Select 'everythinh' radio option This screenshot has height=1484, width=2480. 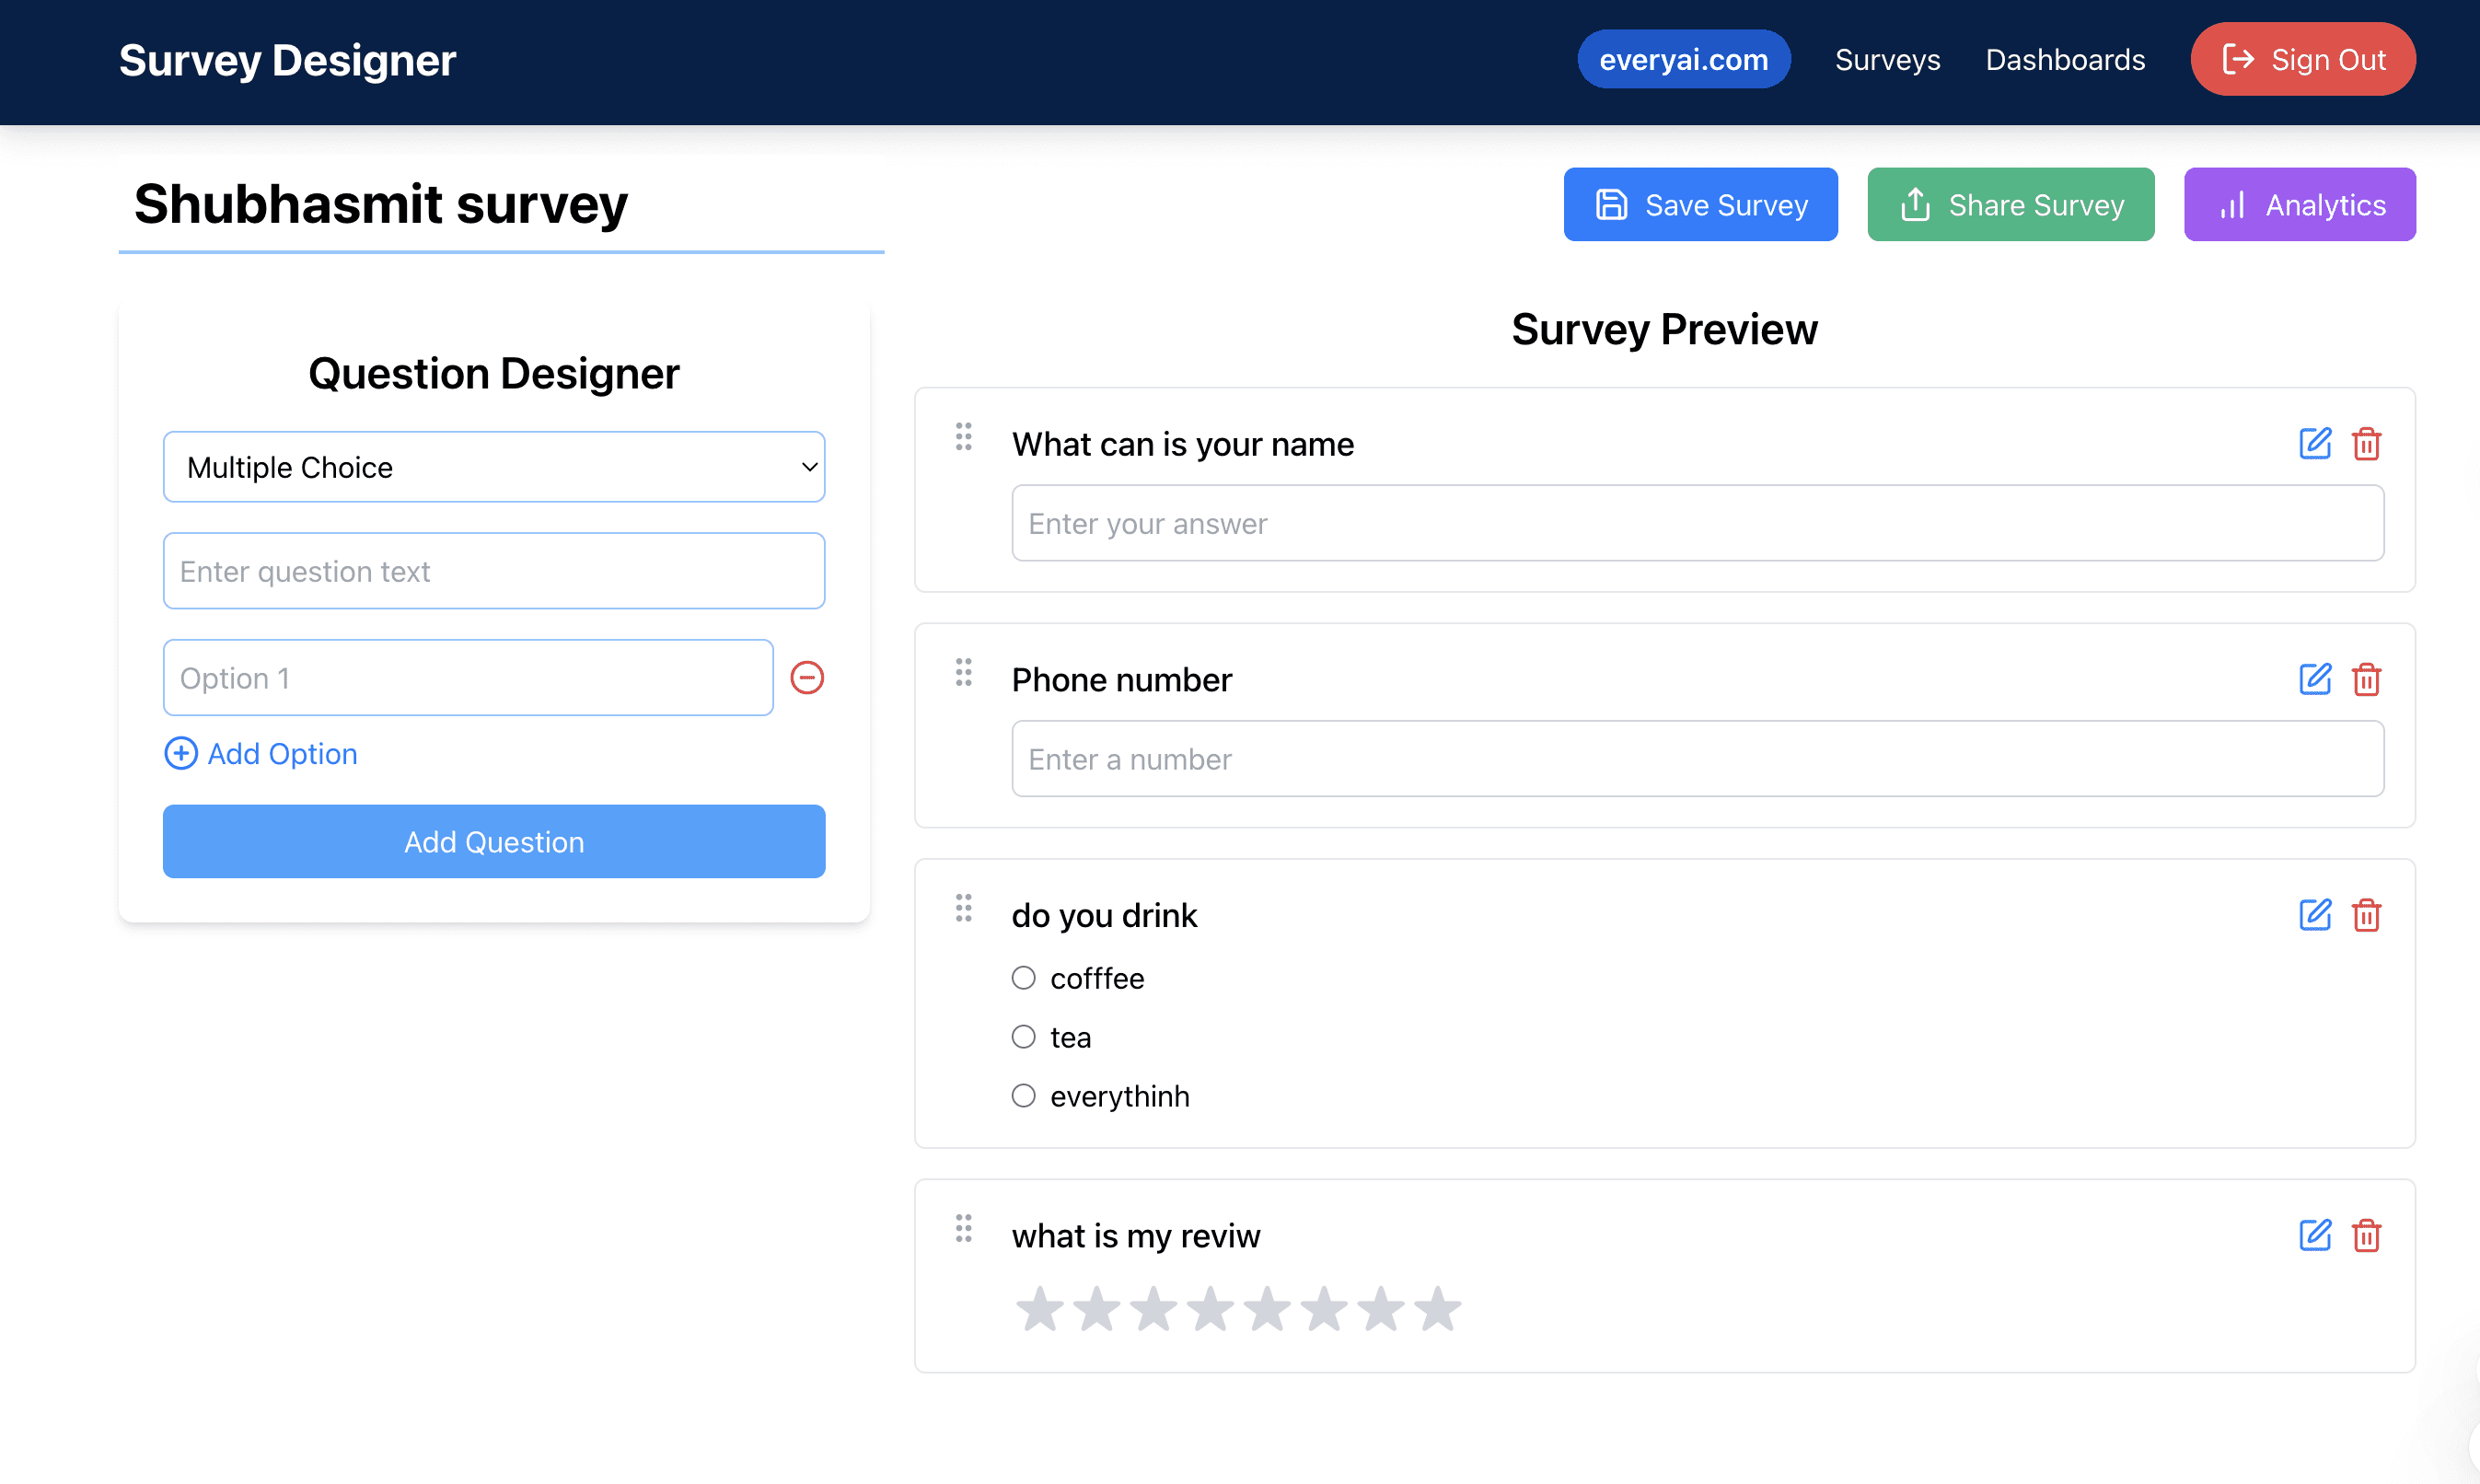[1023, 1096]
